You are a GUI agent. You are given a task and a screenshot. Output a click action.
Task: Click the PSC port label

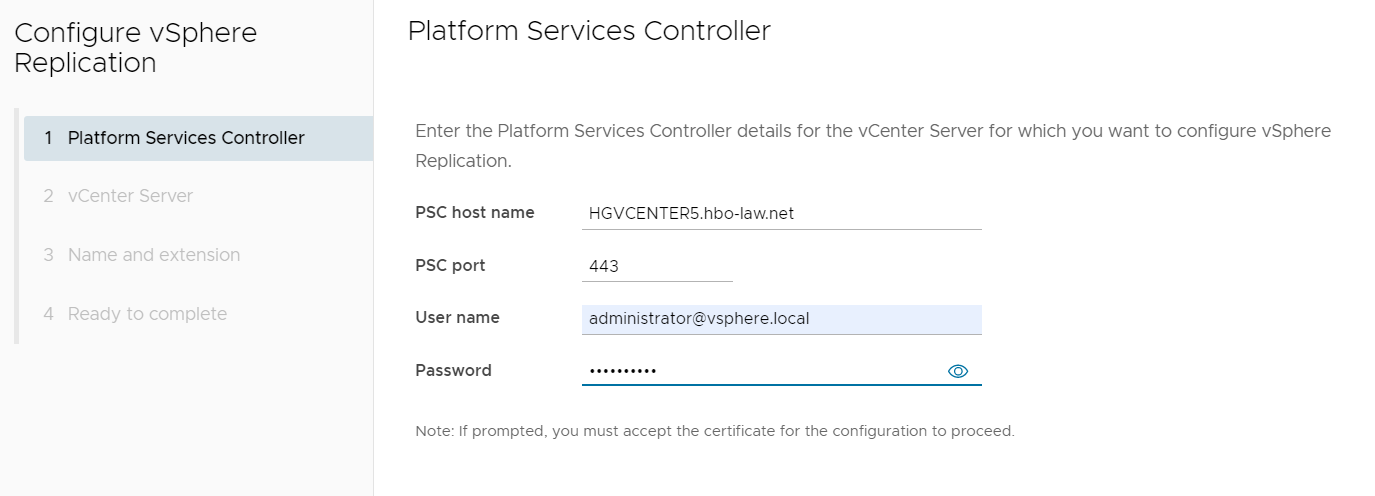click(x=450, y=266)
